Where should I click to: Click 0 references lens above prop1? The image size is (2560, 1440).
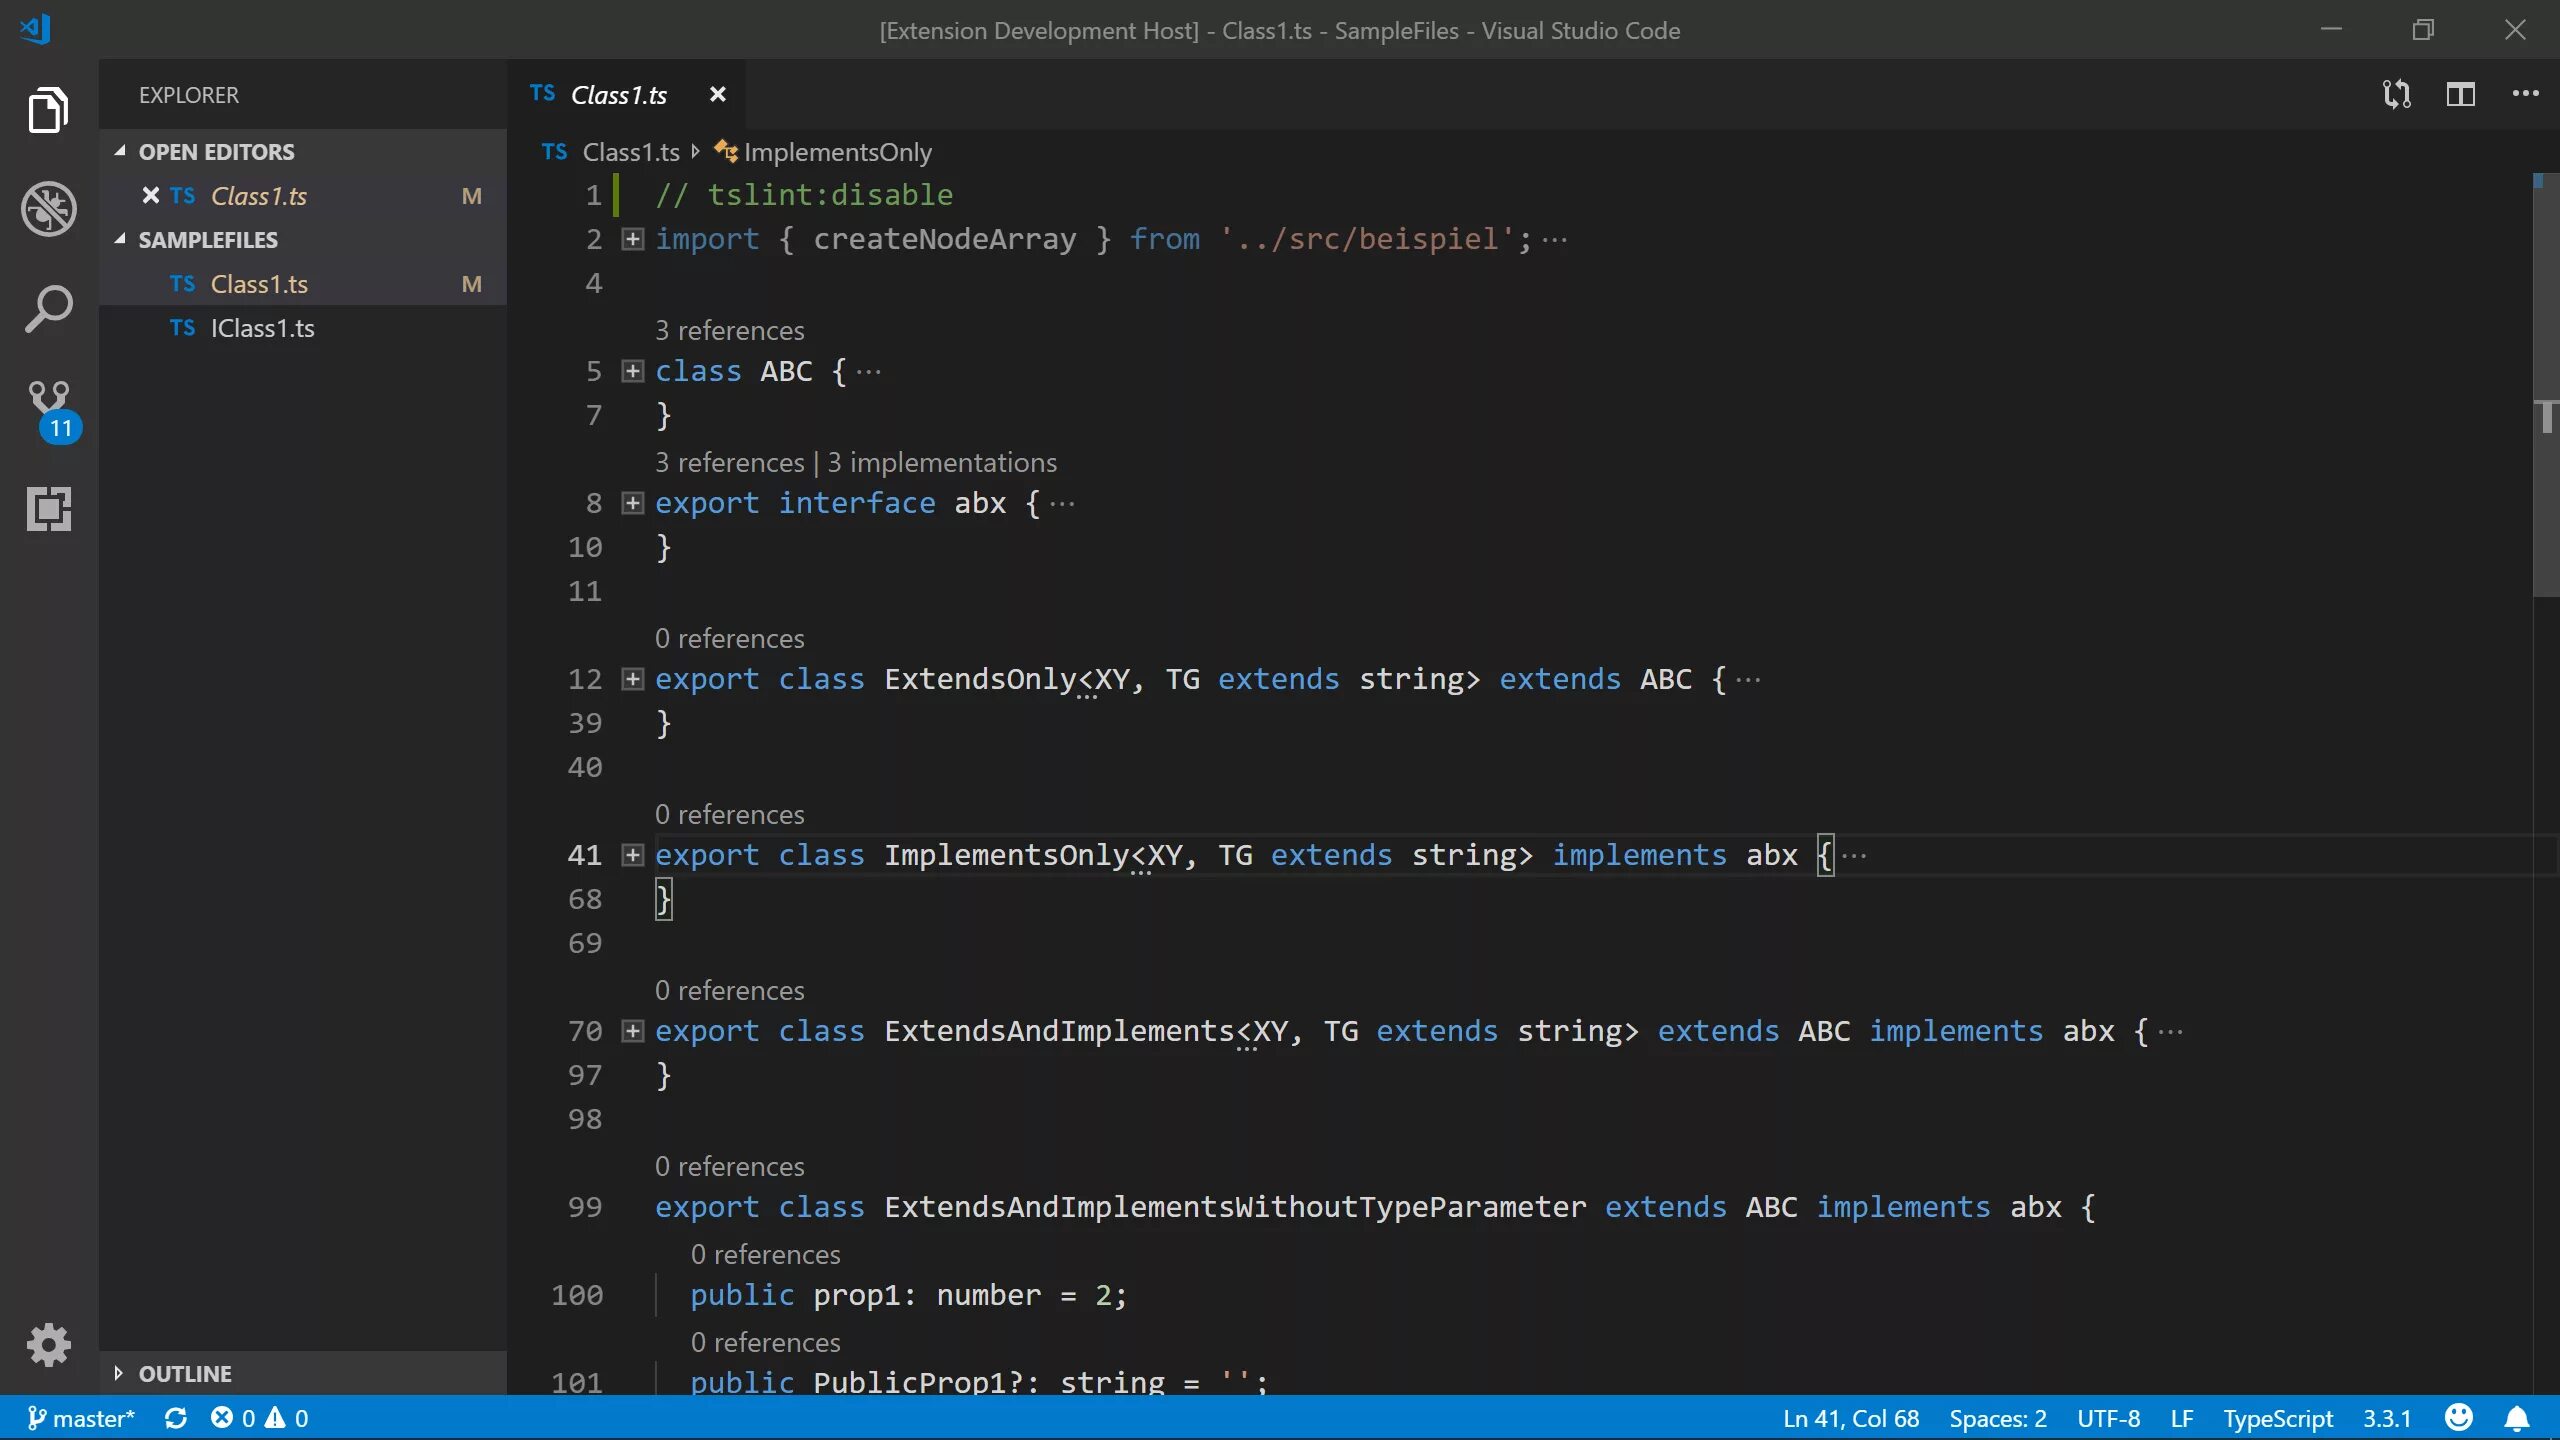click(765, 1254)
